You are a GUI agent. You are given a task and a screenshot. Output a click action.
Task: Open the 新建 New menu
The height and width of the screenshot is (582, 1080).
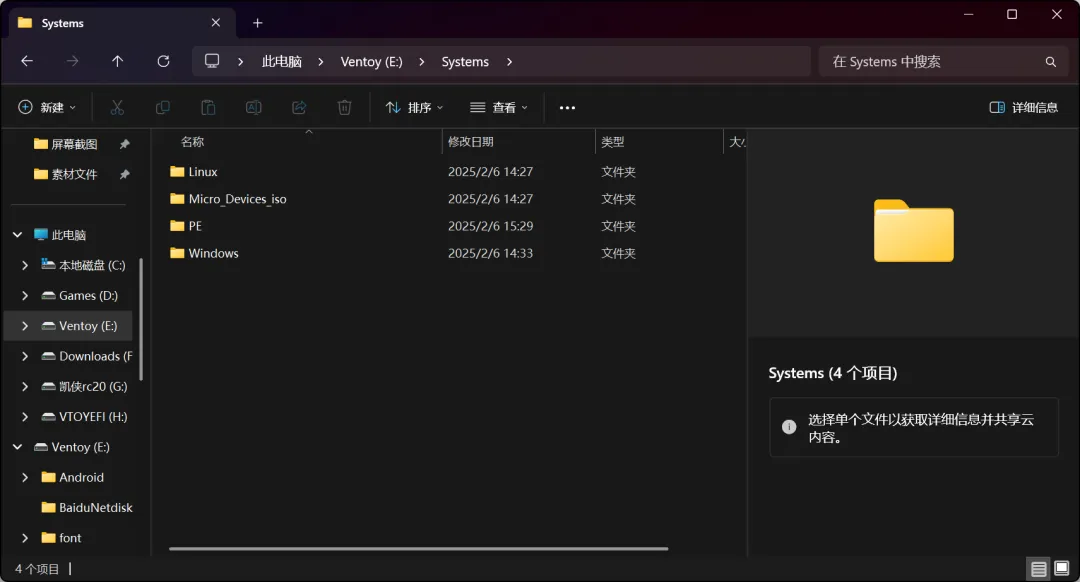(46, 107)
